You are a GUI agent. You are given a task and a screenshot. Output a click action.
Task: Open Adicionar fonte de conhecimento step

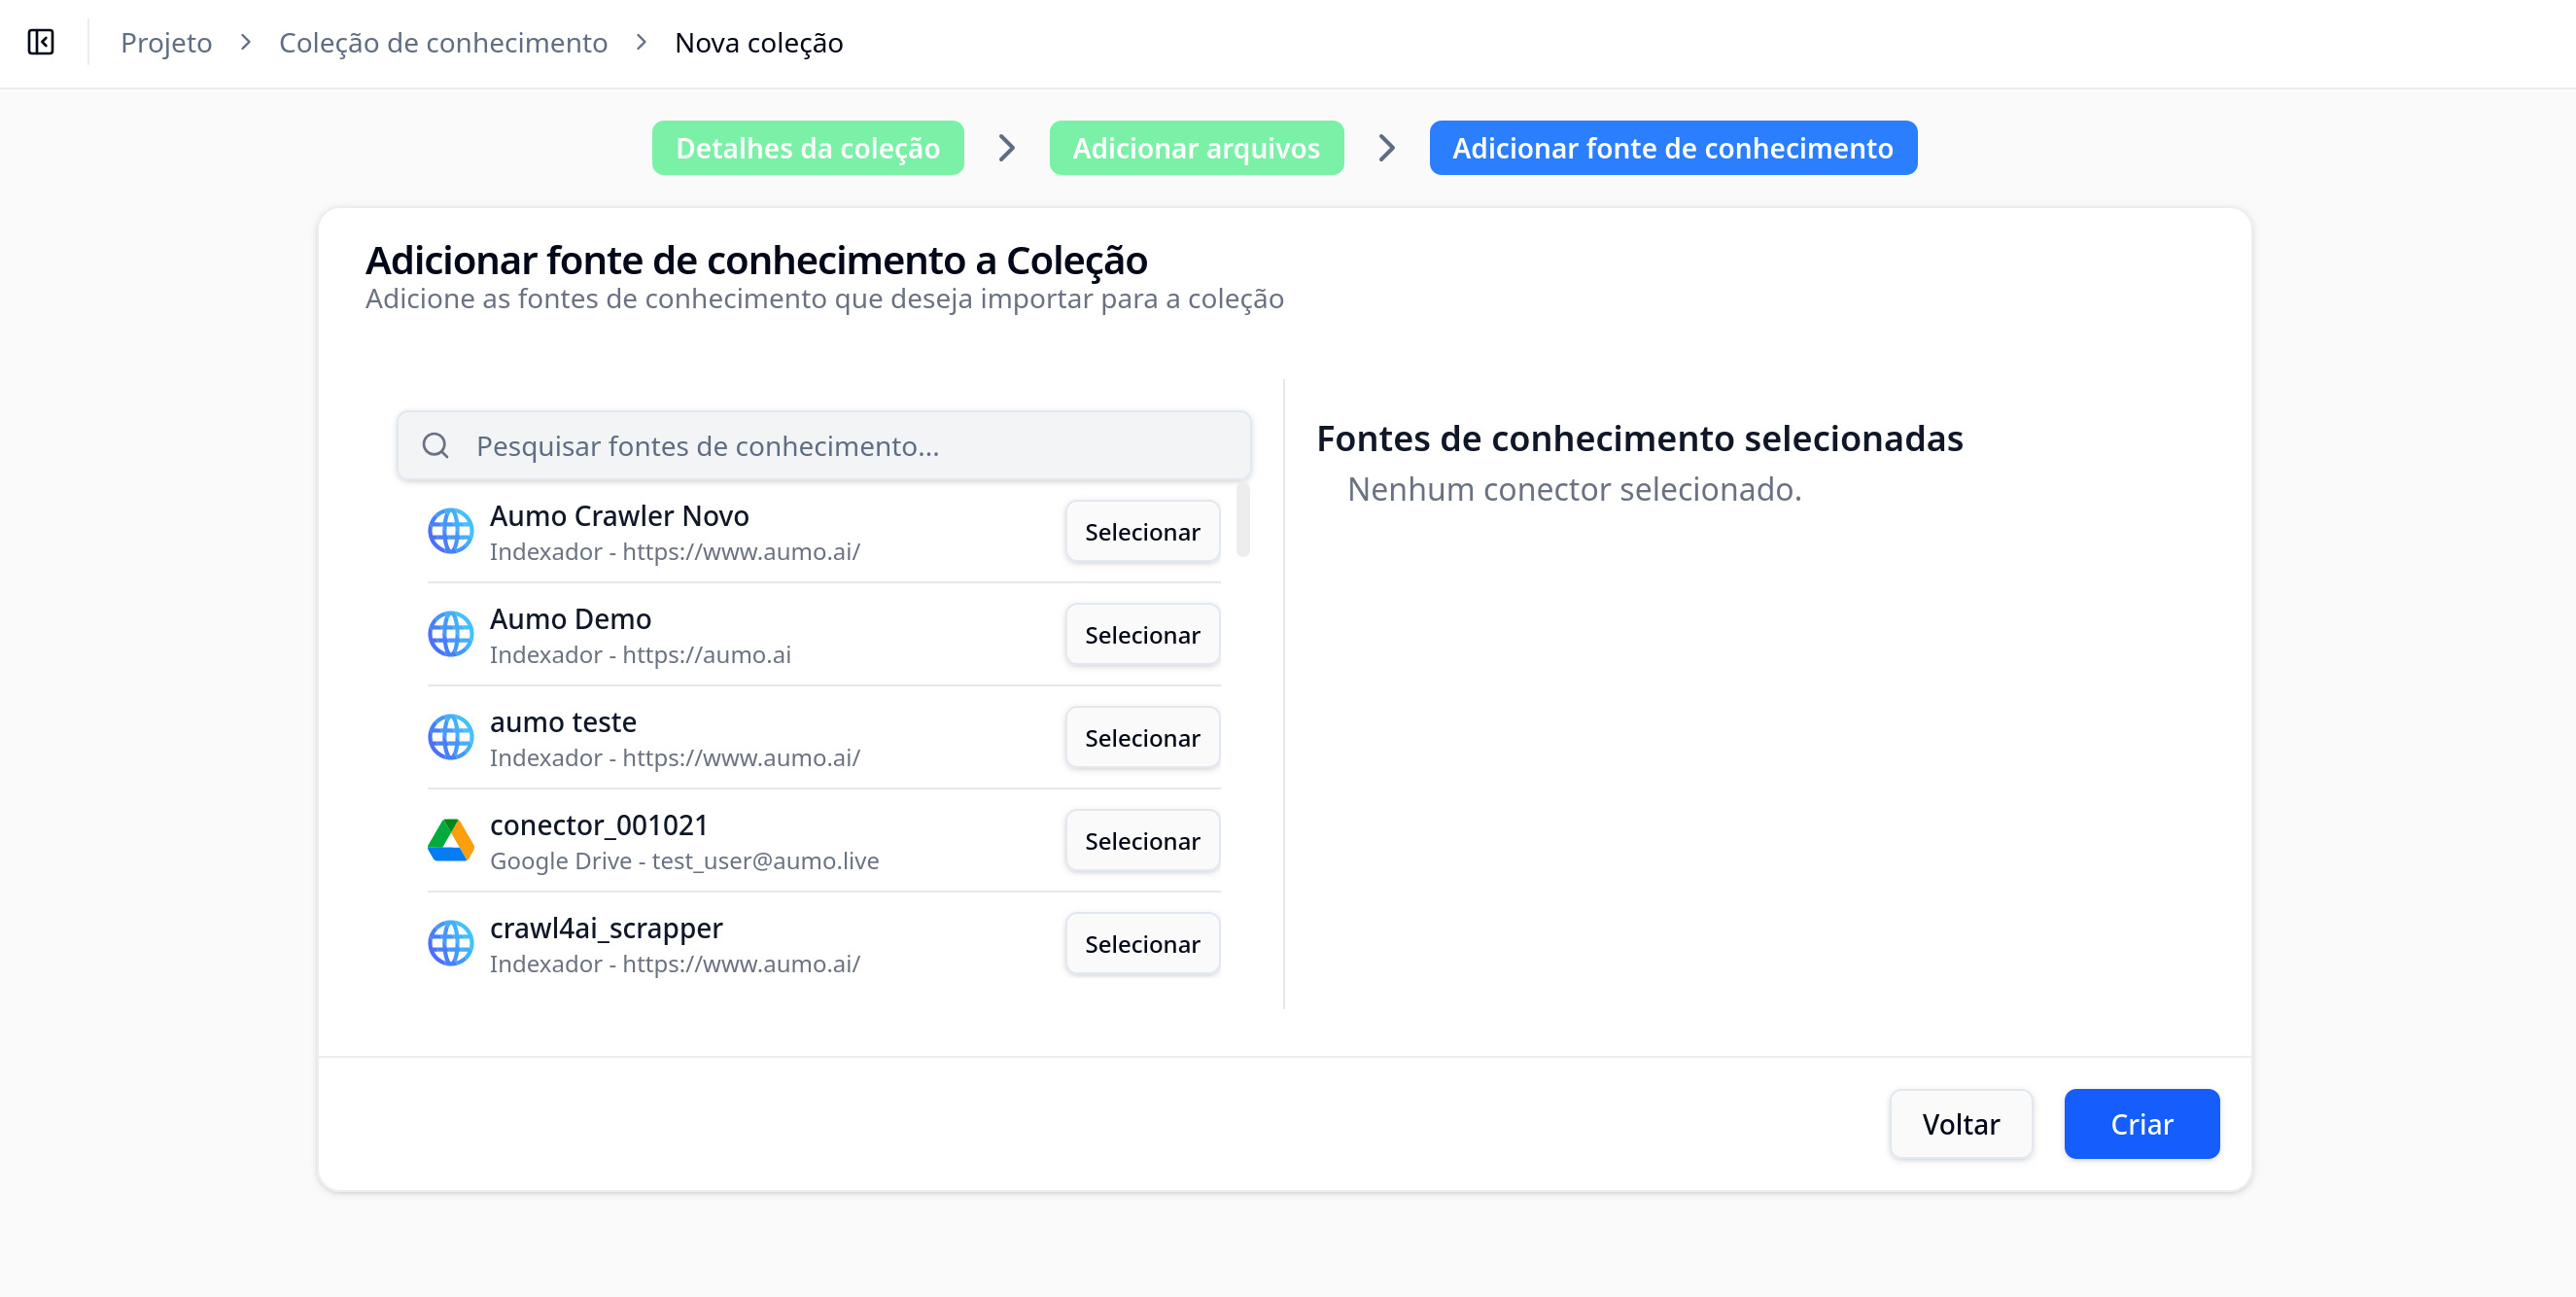coord(1672,148)
